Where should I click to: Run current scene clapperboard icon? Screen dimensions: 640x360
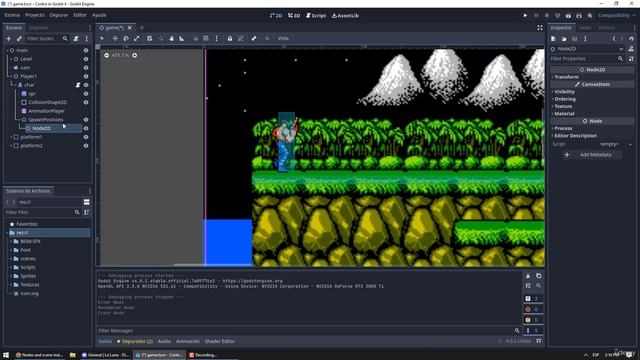568,16
